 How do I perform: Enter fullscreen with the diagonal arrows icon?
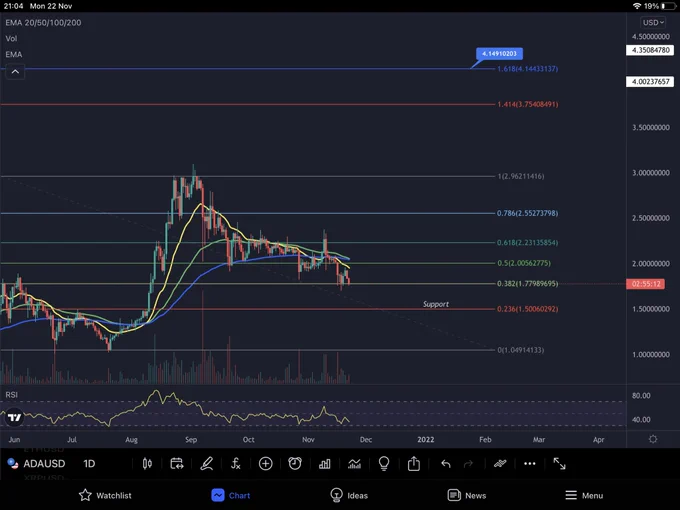[x=559, y=464]
